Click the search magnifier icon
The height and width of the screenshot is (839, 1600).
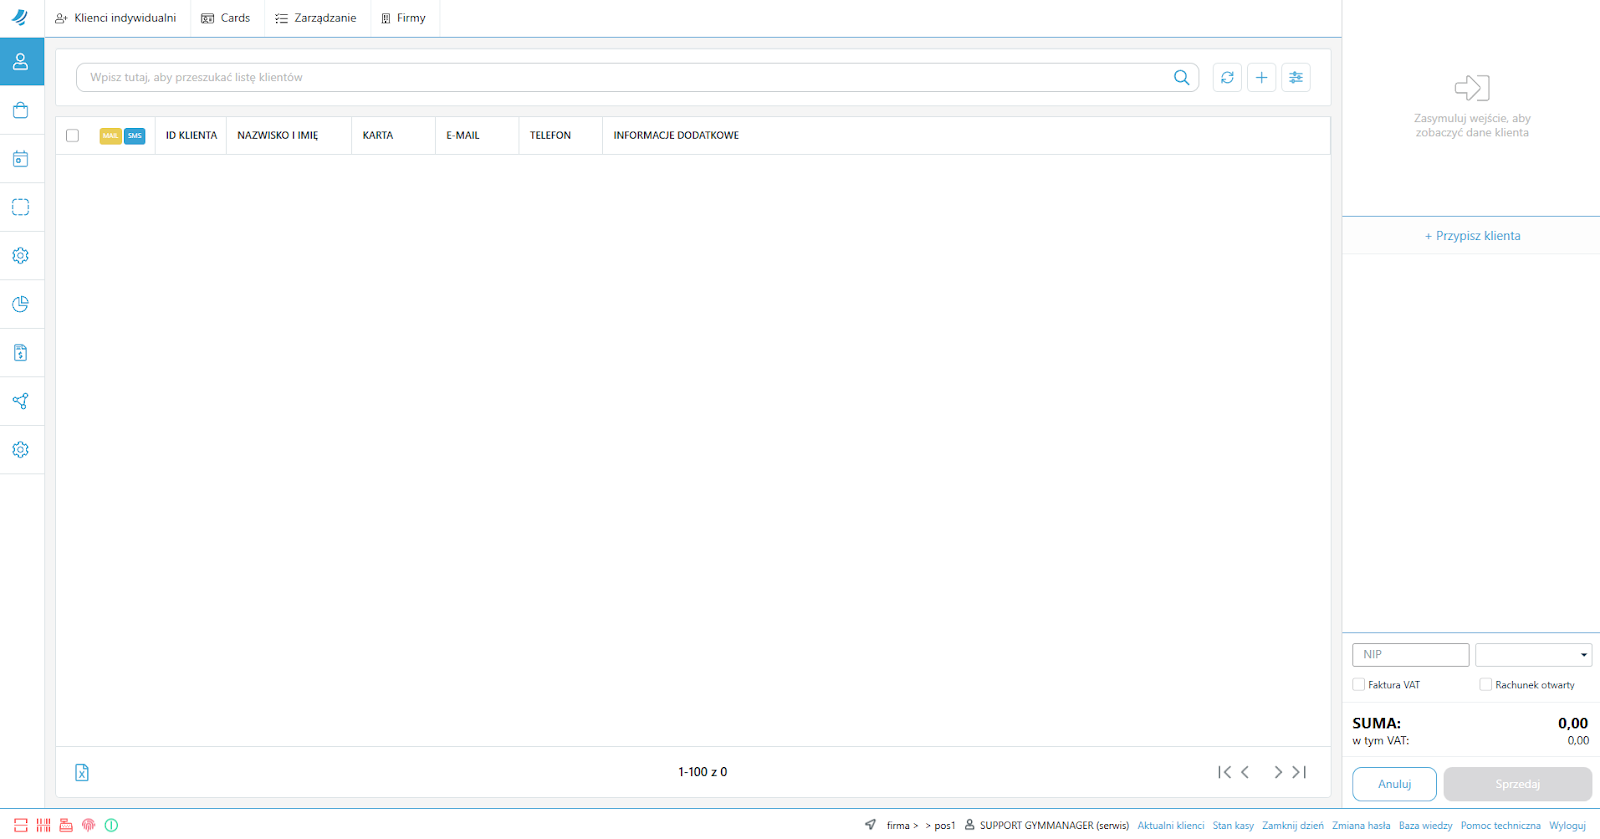pyautogui.click(x=1181, y=78)
